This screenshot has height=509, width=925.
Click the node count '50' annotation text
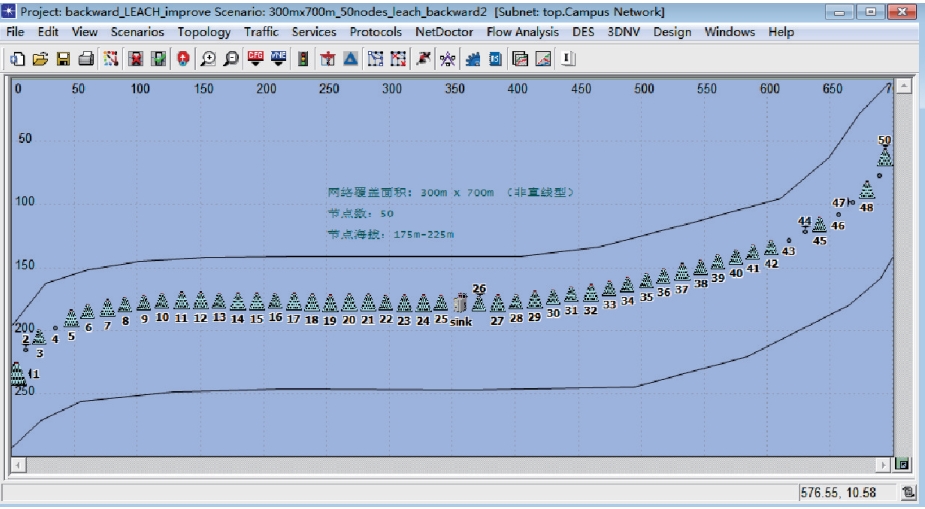pos(386,214)
